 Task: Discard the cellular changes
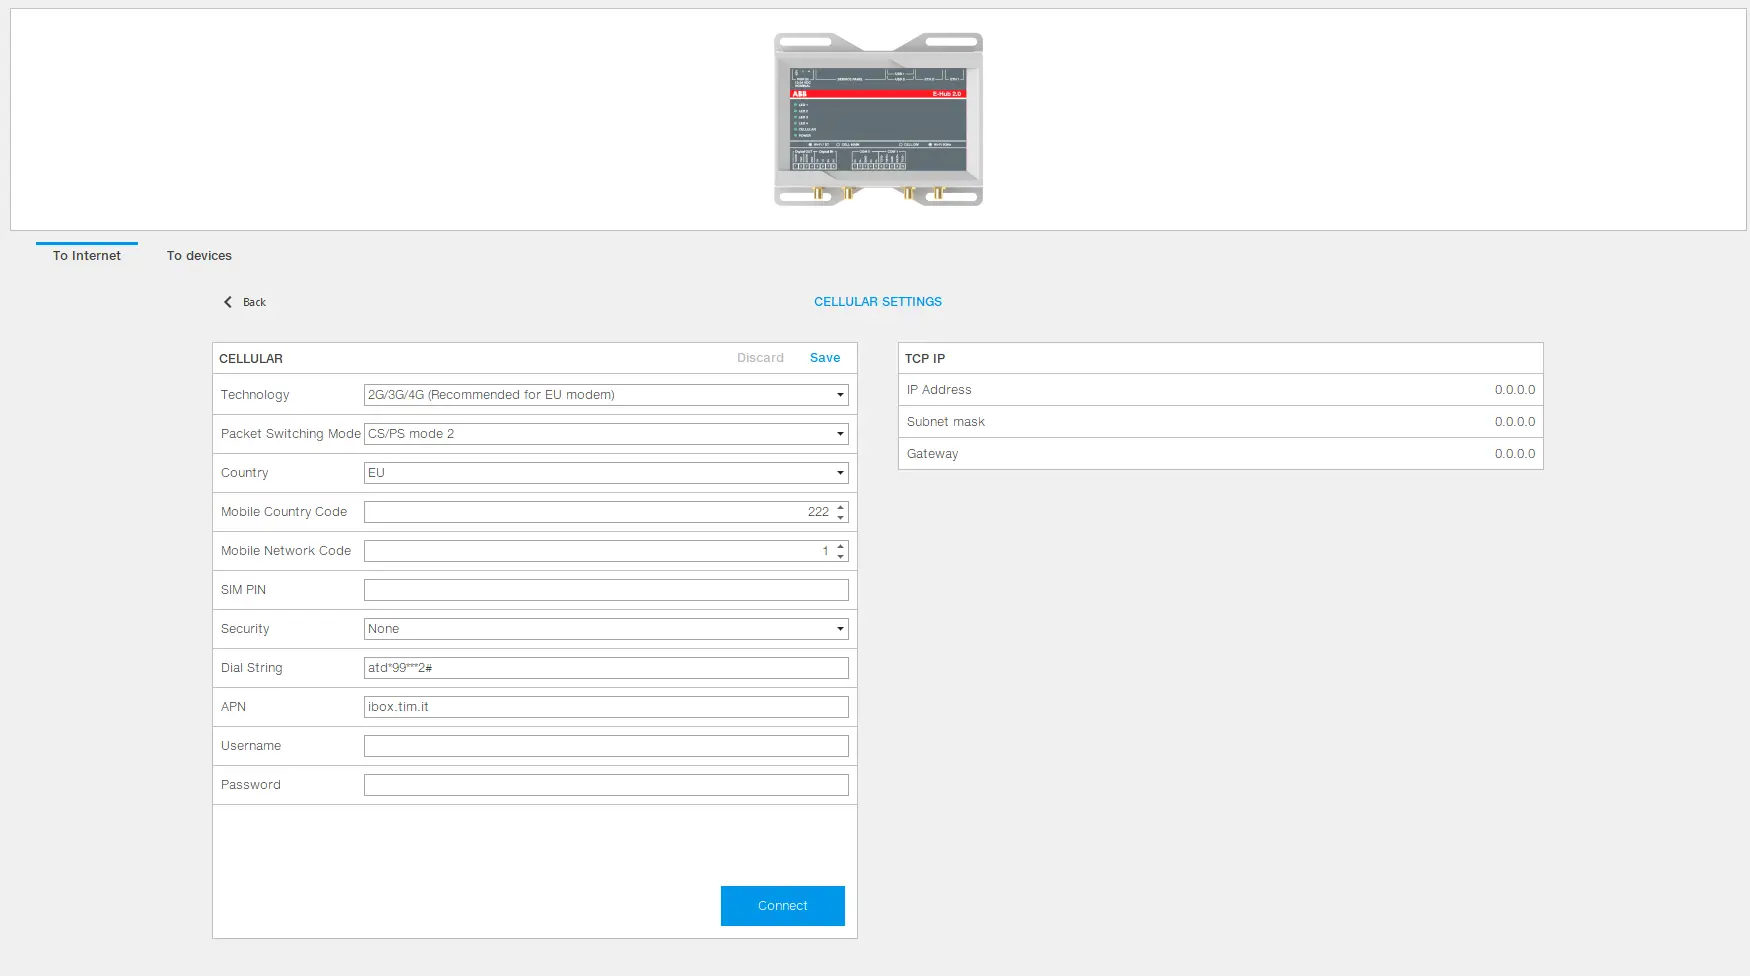[760, 358]
